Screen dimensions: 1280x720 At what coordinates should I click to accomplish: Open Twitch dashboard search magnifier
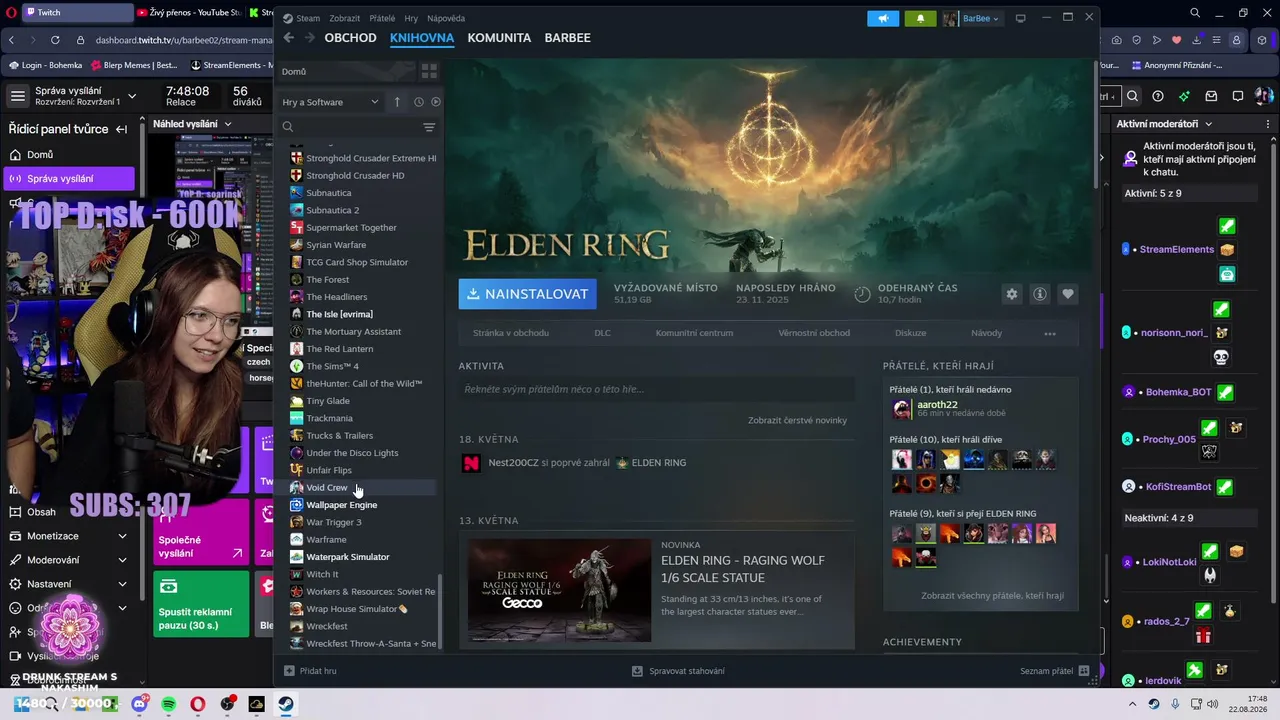click(x=1132, y=96)
